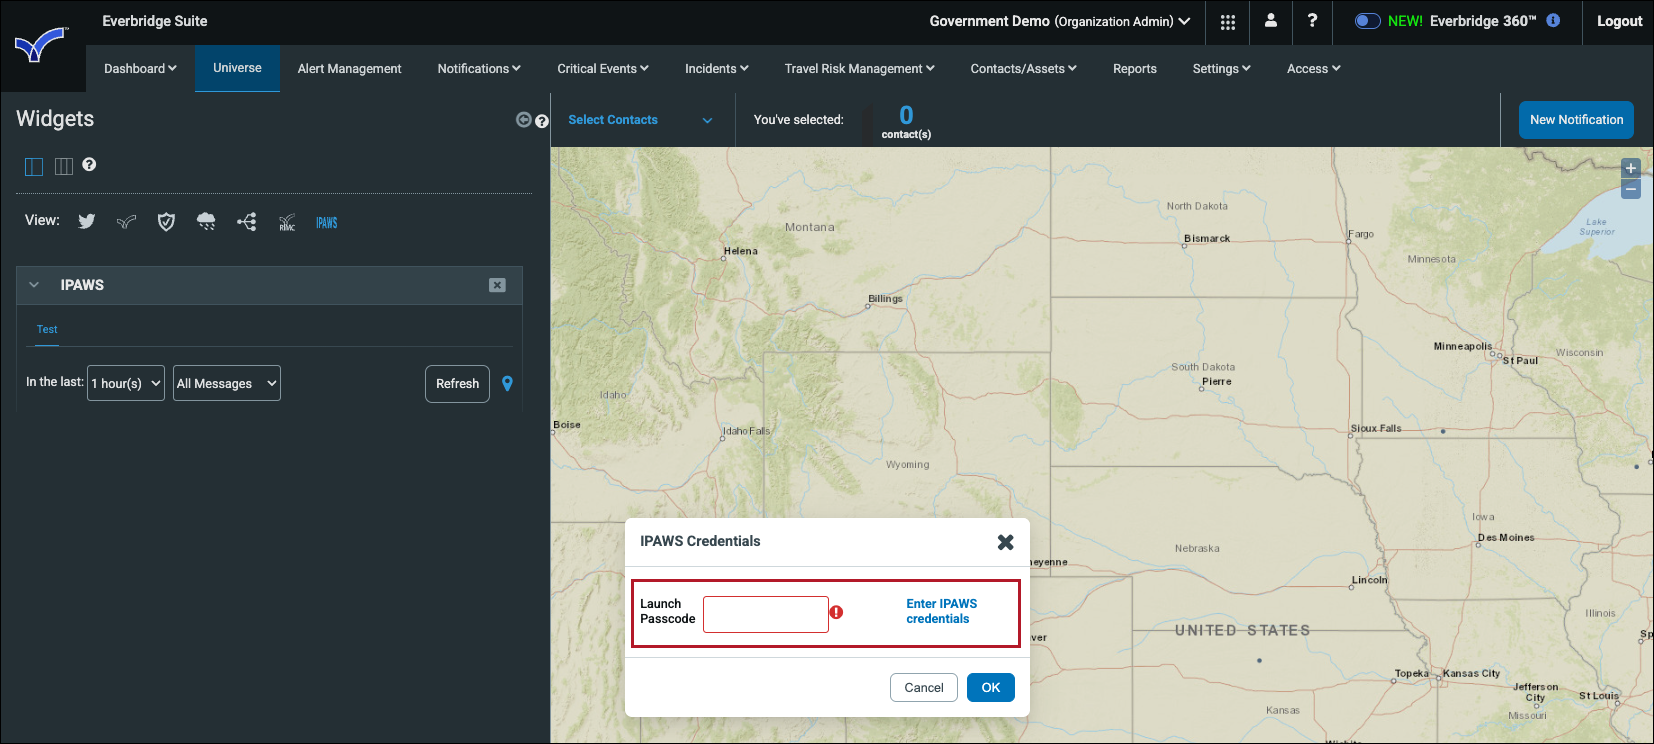Open the user profile icon
The height and width of the screenshot is (744, 1654).
pyautogui.click(x=1271, y=21)
